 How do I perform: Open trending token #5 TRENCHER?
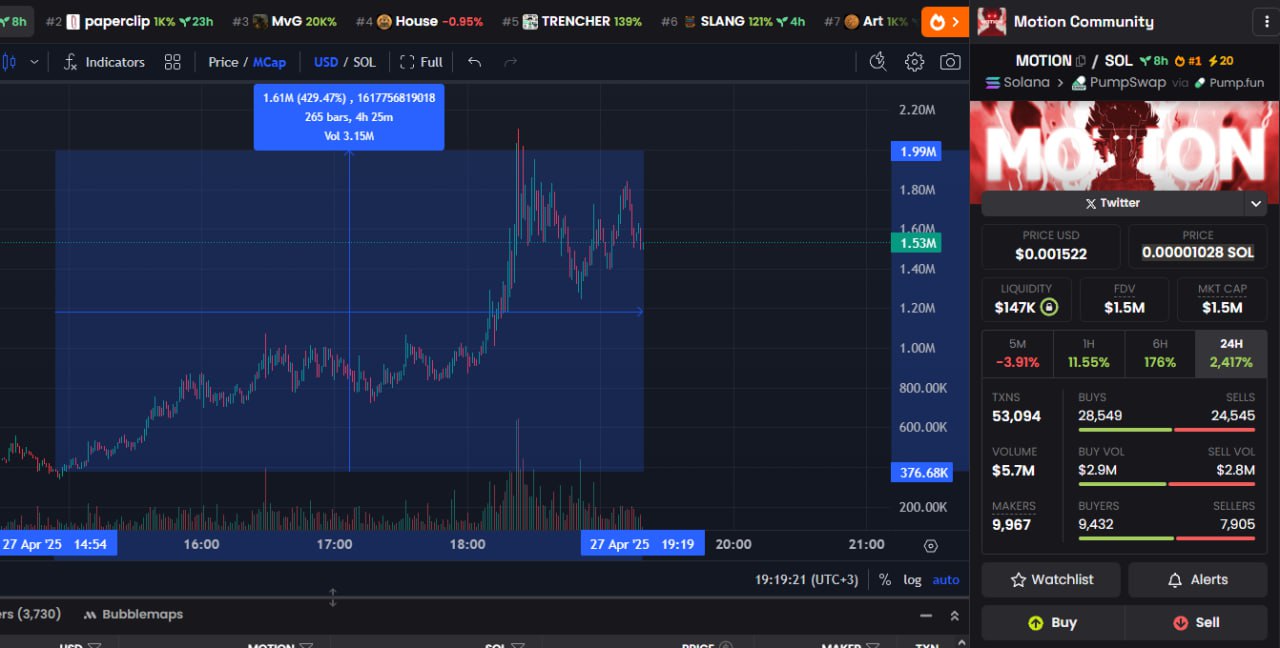pyautogui.click(x=572, y=21)
